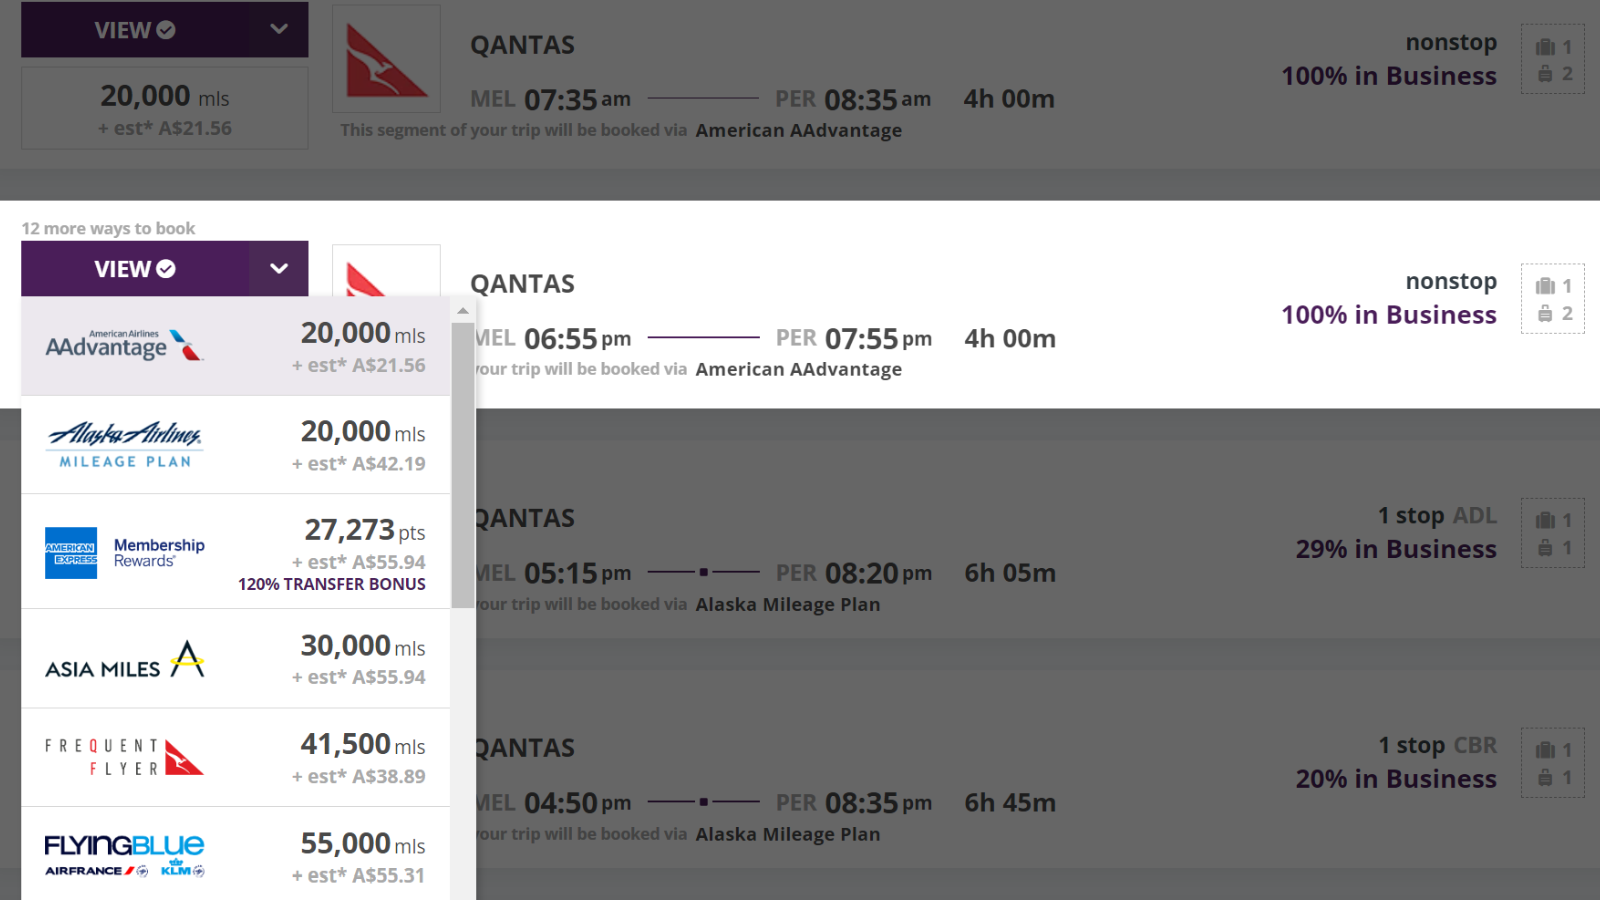Collapse the booking options chevron for 06:55 pm flight
This screenshot has height=900, width=1600.
pos(279,268)
